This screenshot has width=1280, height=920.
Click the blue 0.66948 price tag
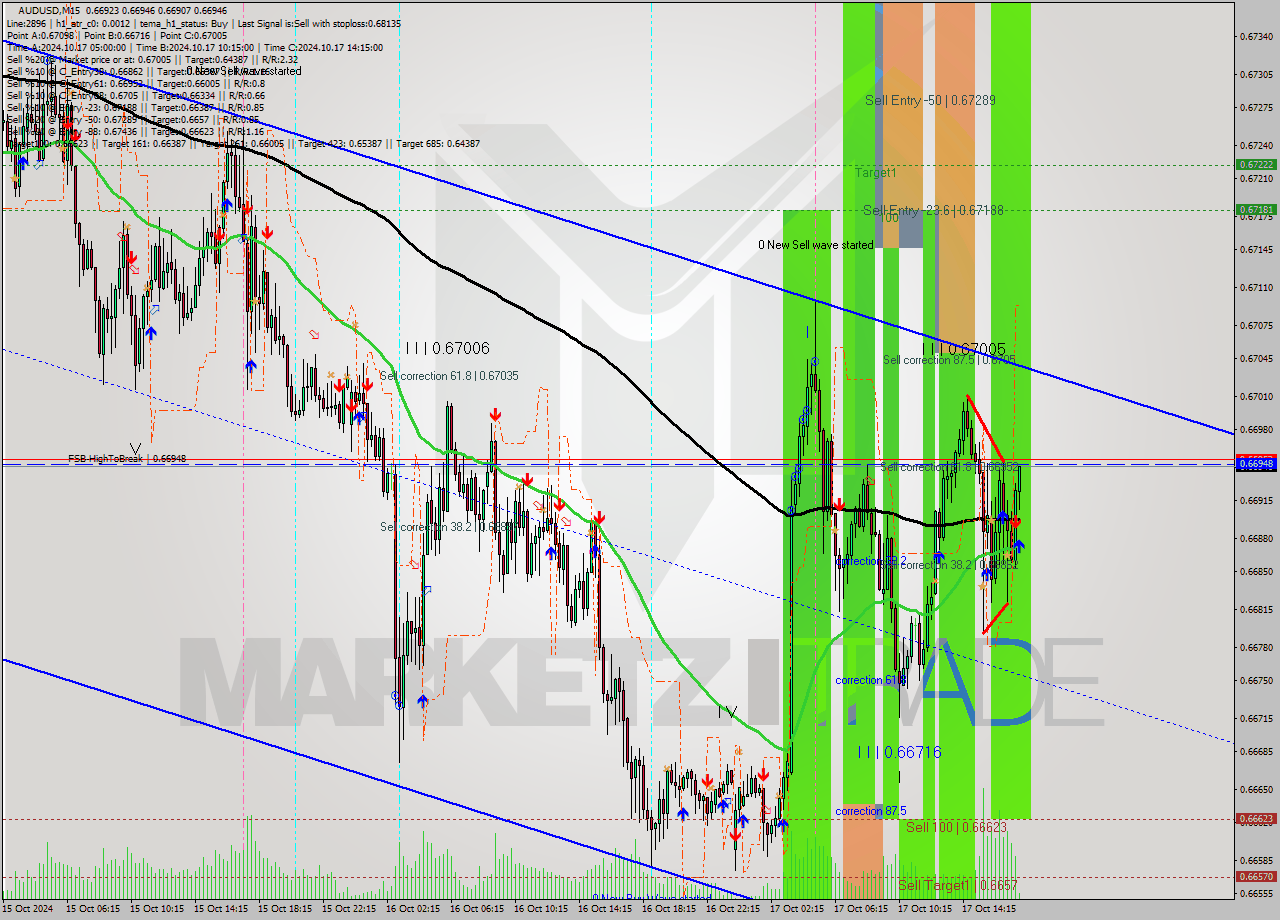[x=1256, y=464]
